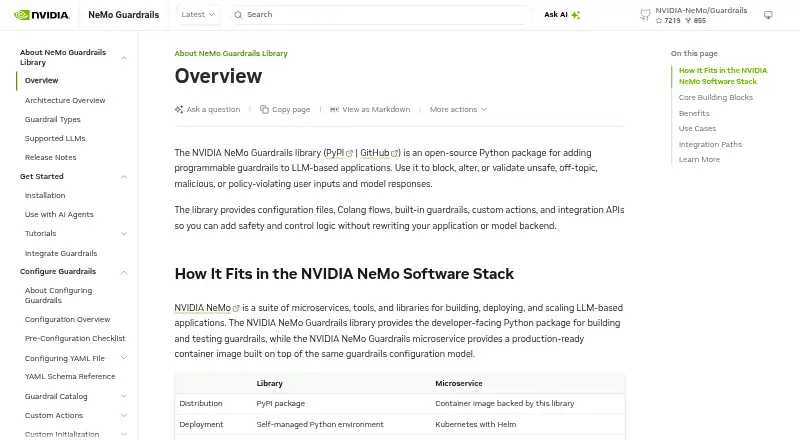Open About Configuring Guardrails page
Screen dimensions: 800x440
click(59, 295)
